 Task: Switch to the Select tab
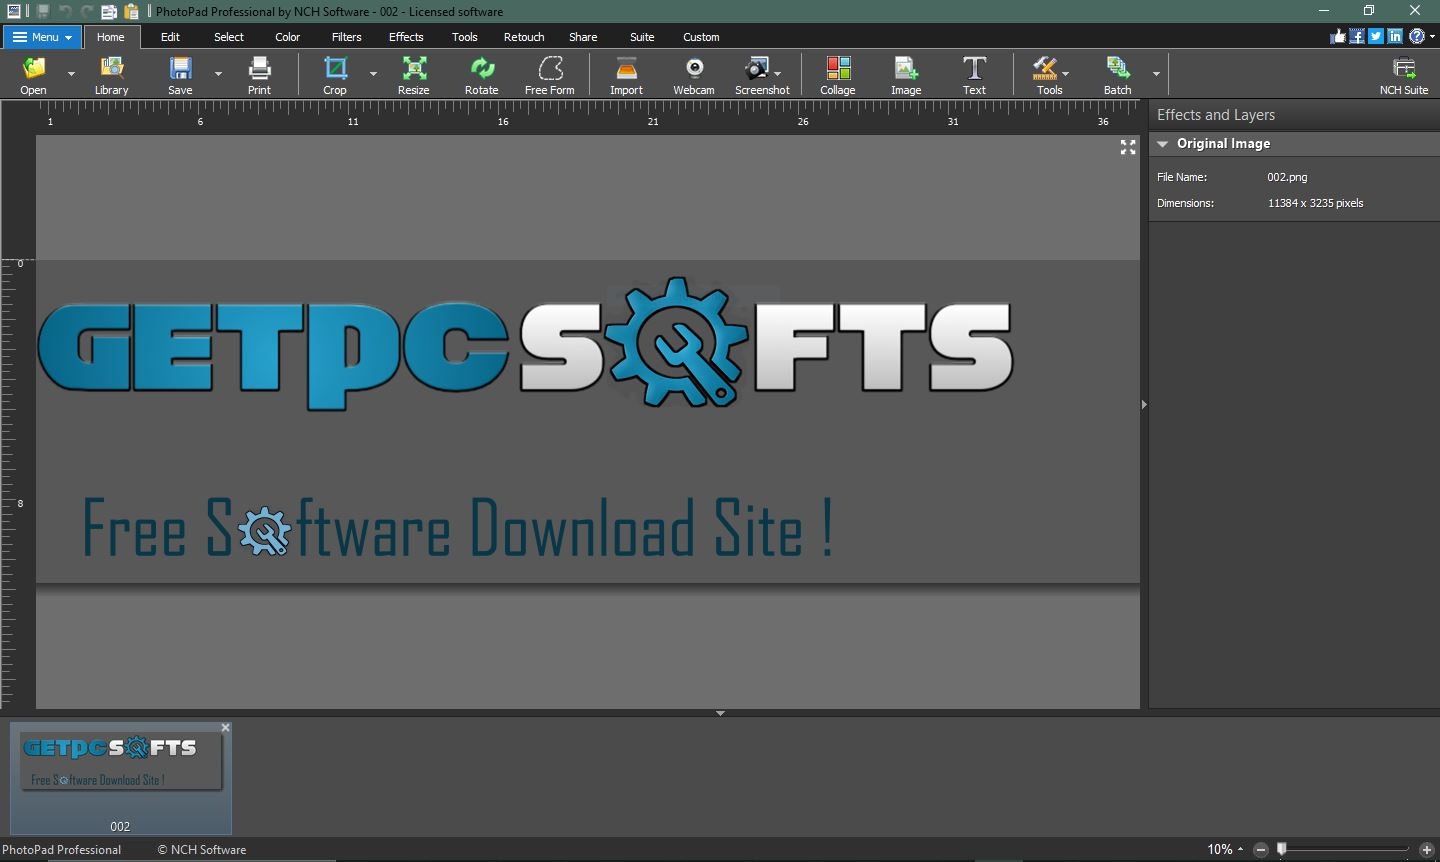pos(229,37)
